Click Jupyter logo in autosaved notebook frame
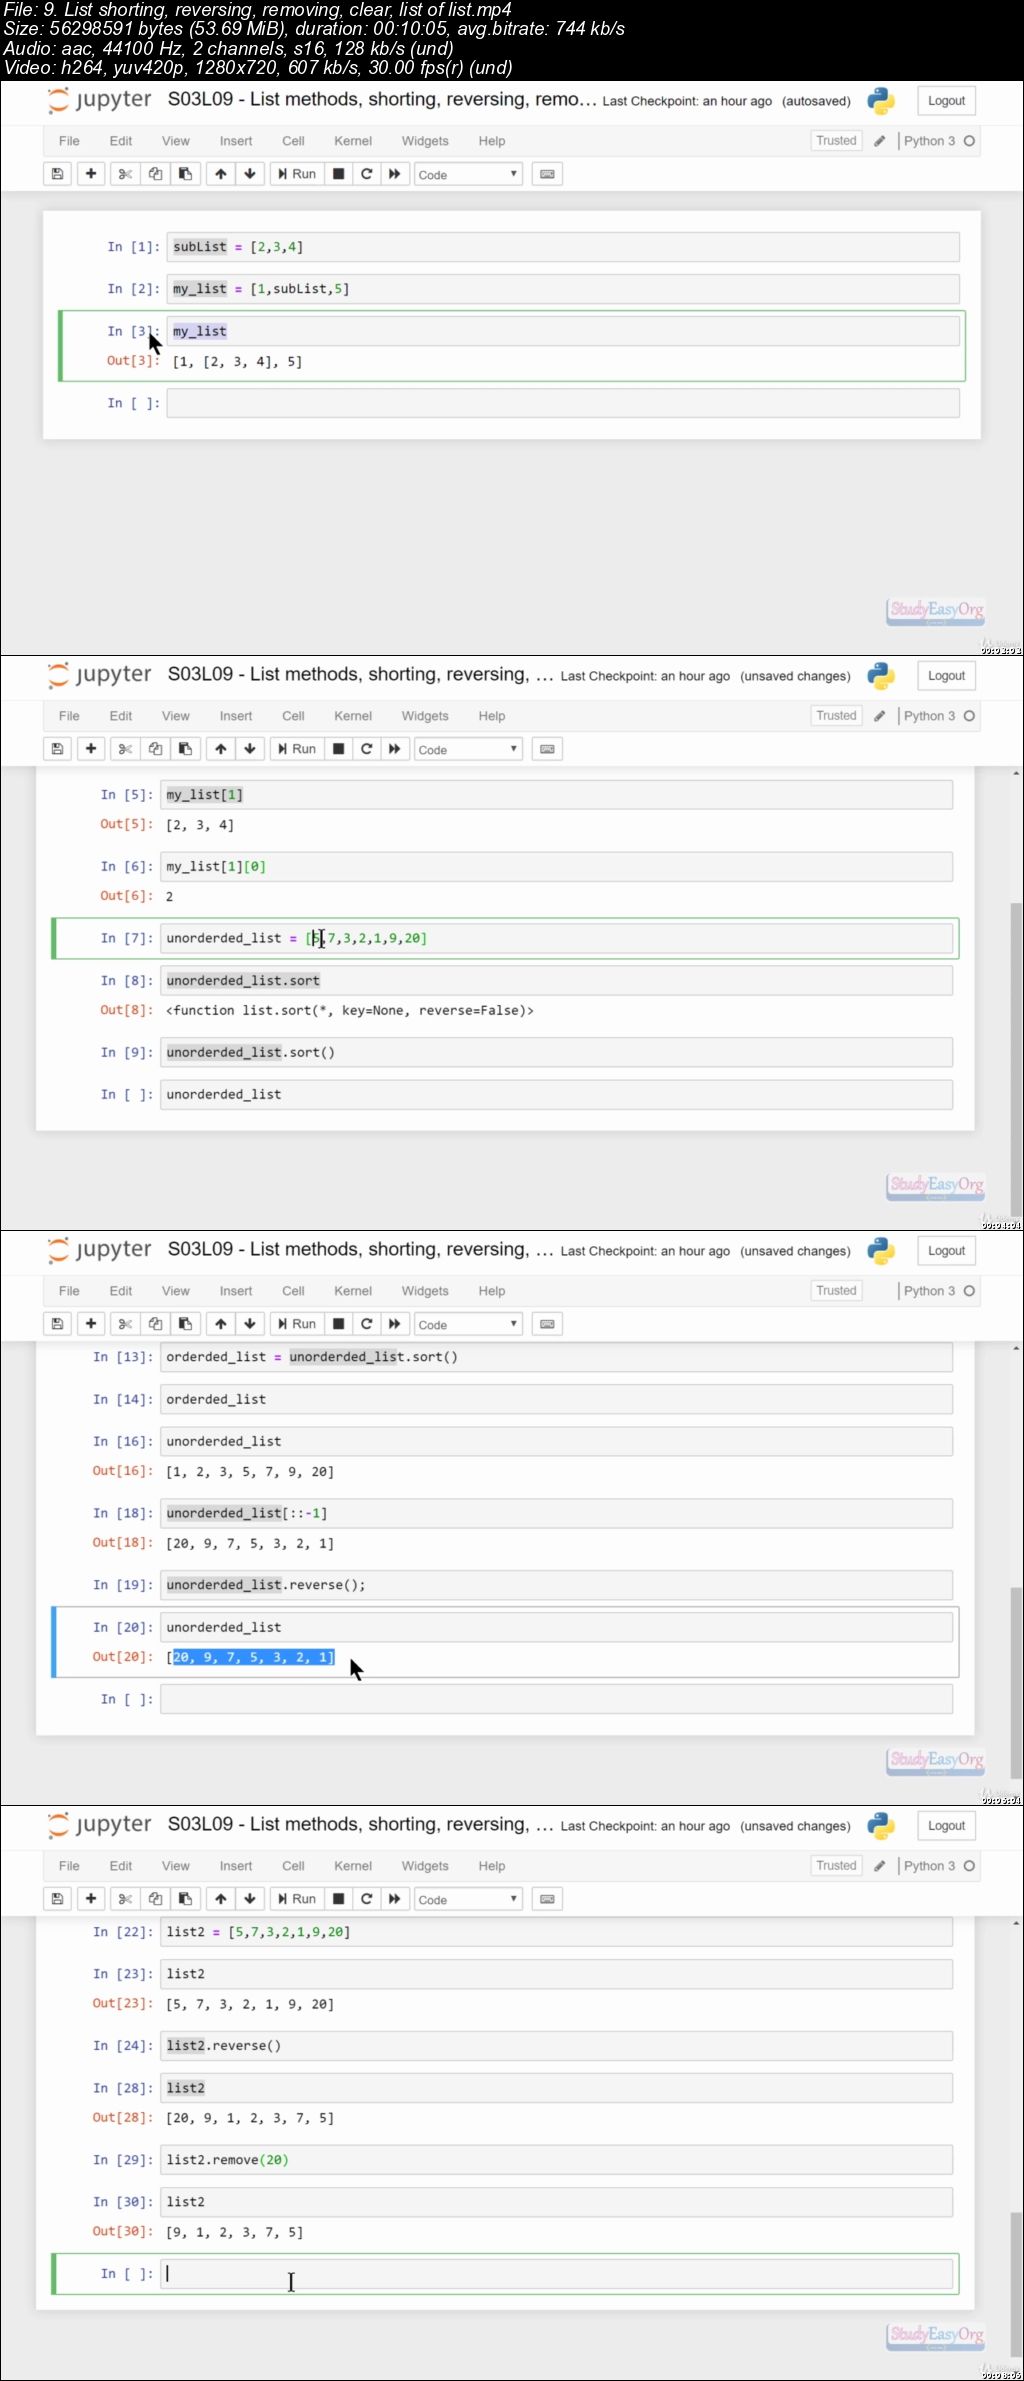1024x2381 pixels. coord(100,100)
